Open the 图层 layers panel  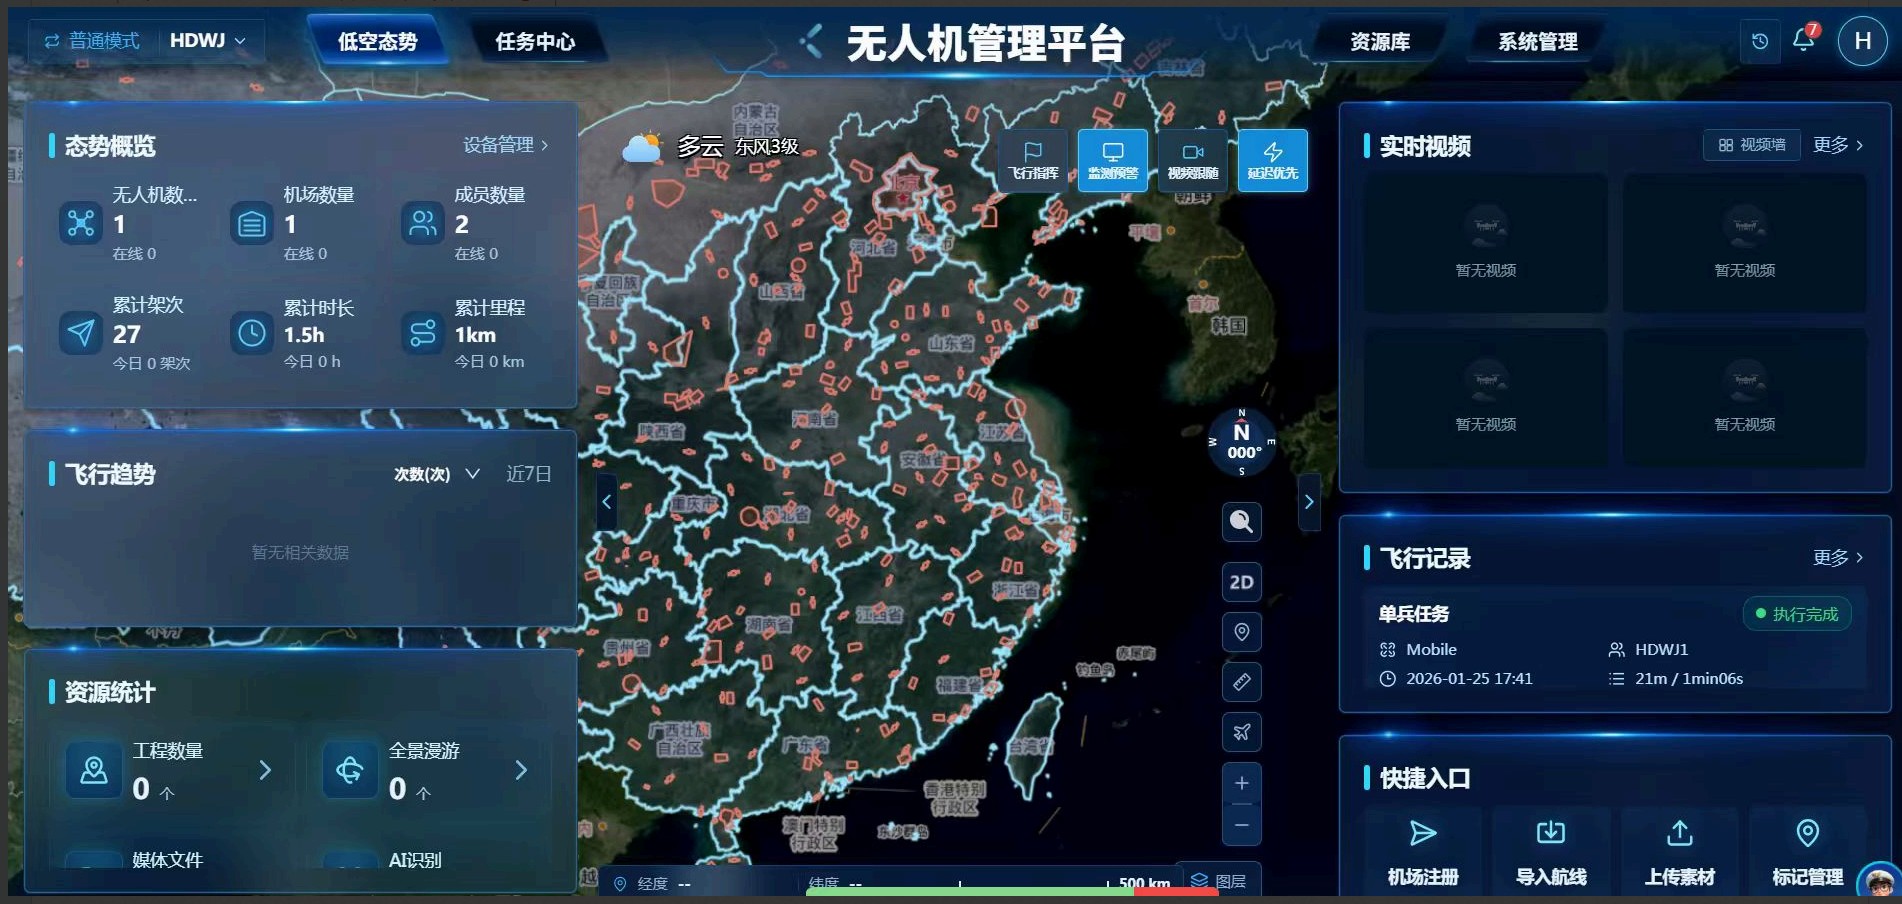[x=1218, y=881]
